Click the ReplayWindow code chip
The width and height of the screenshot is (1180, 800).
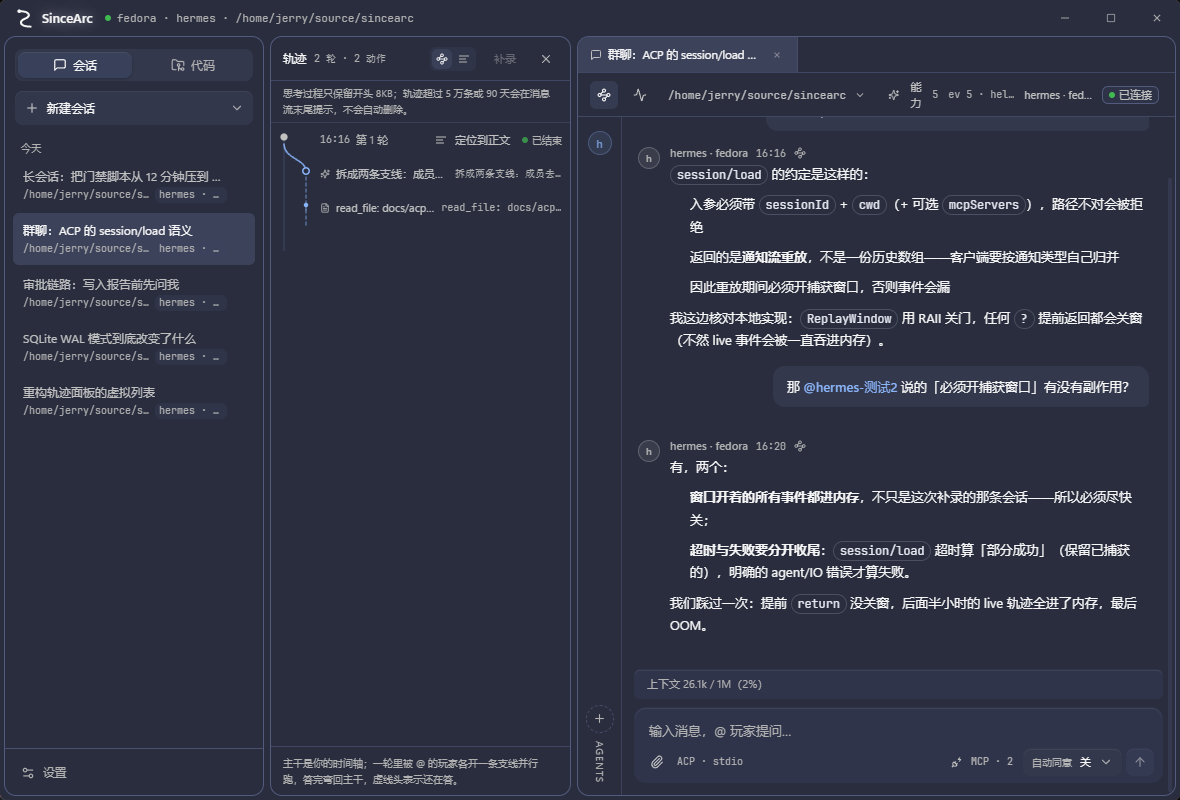pos(849,318)
